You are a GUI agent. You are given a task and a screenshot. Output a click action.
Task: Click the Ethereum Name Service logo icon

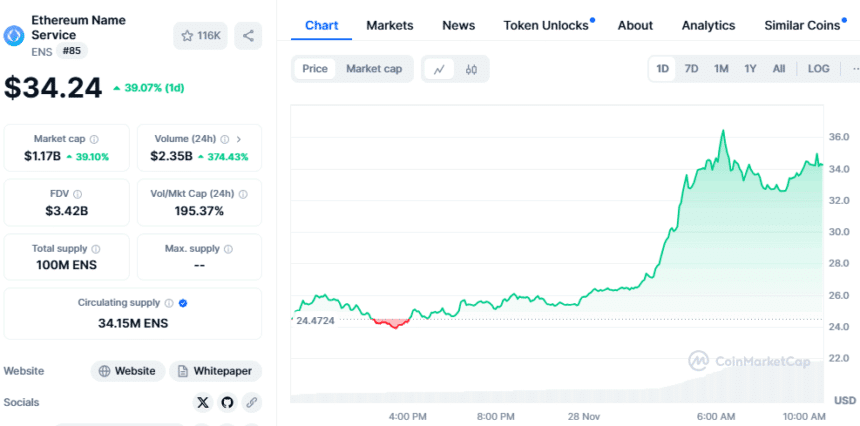14,36
